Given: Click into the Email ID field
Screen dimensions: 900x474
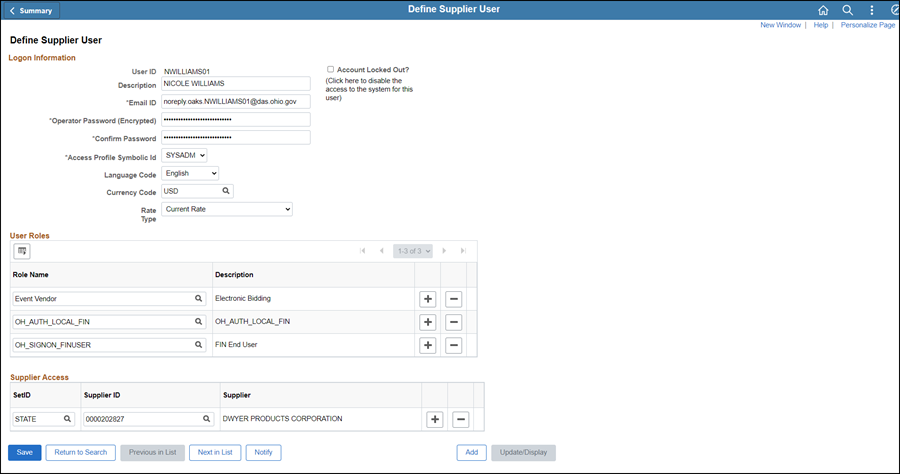Looking at the screenshot, I should pyautogui.click(x=236, y=102).
